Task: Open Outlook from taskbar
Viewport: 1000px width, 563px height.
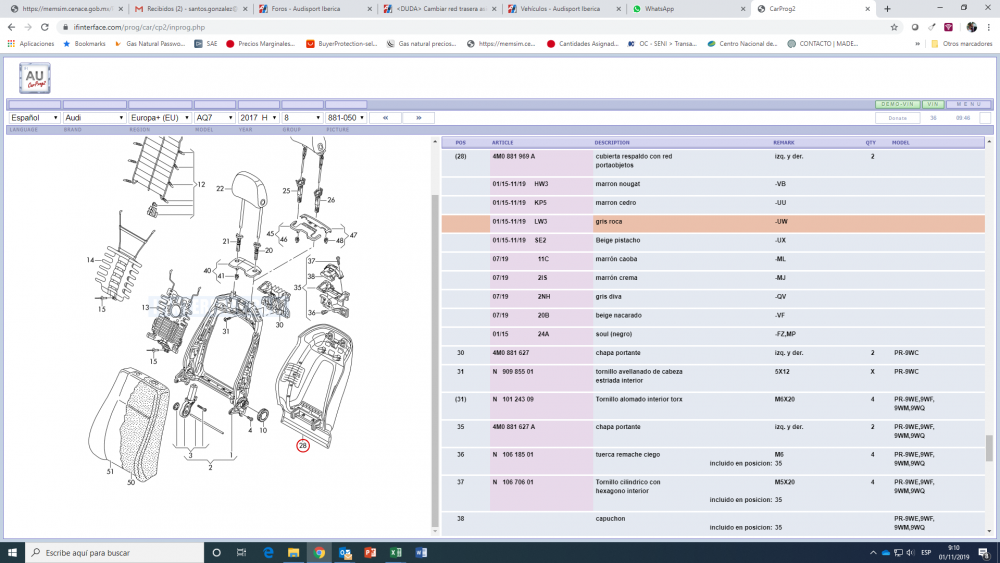Action: pos(344,553)
